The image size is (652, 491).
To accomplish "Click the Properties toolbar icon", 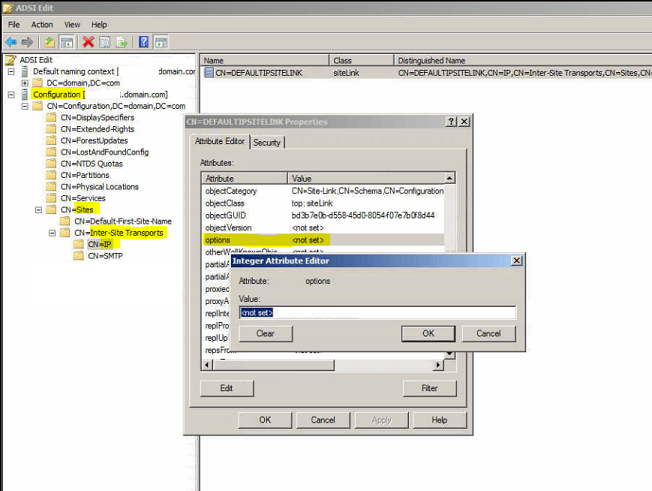I will coord(105,42).
